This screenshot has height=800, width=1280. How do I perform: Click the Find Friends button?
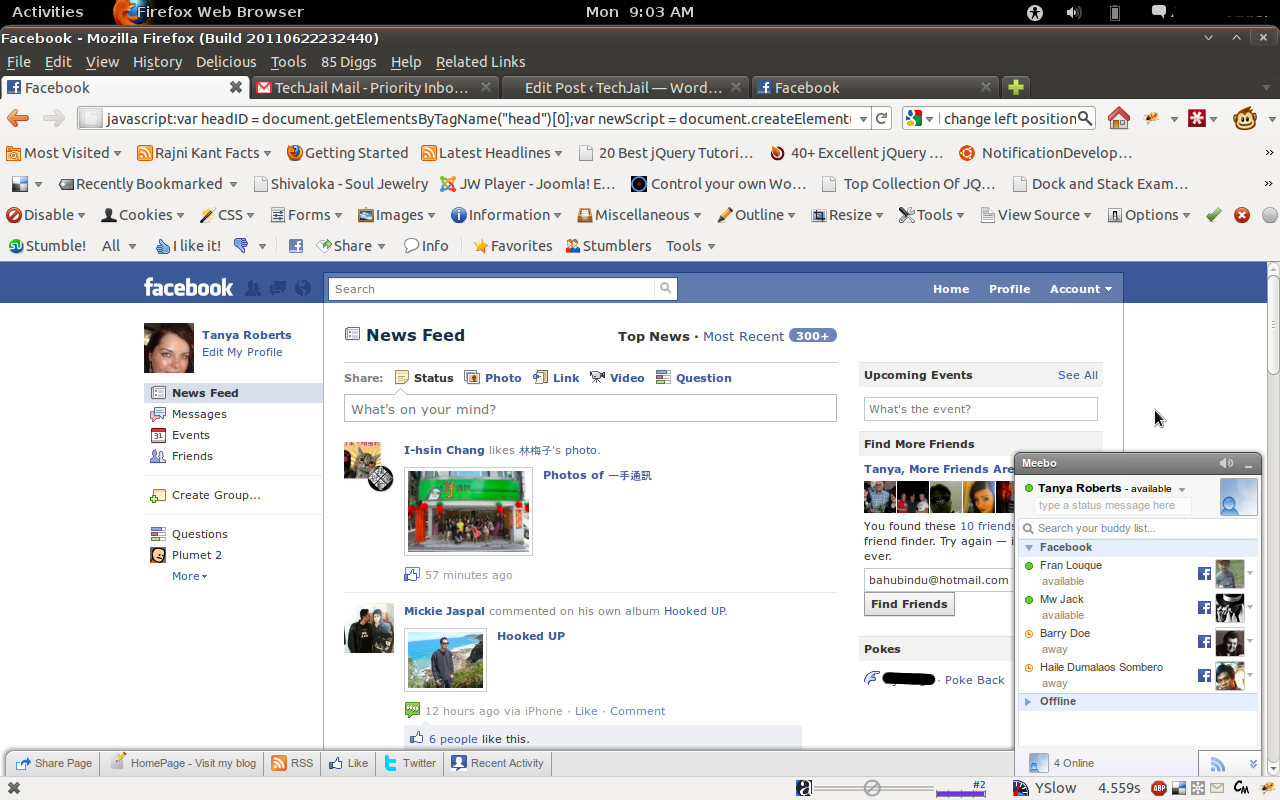909,604
